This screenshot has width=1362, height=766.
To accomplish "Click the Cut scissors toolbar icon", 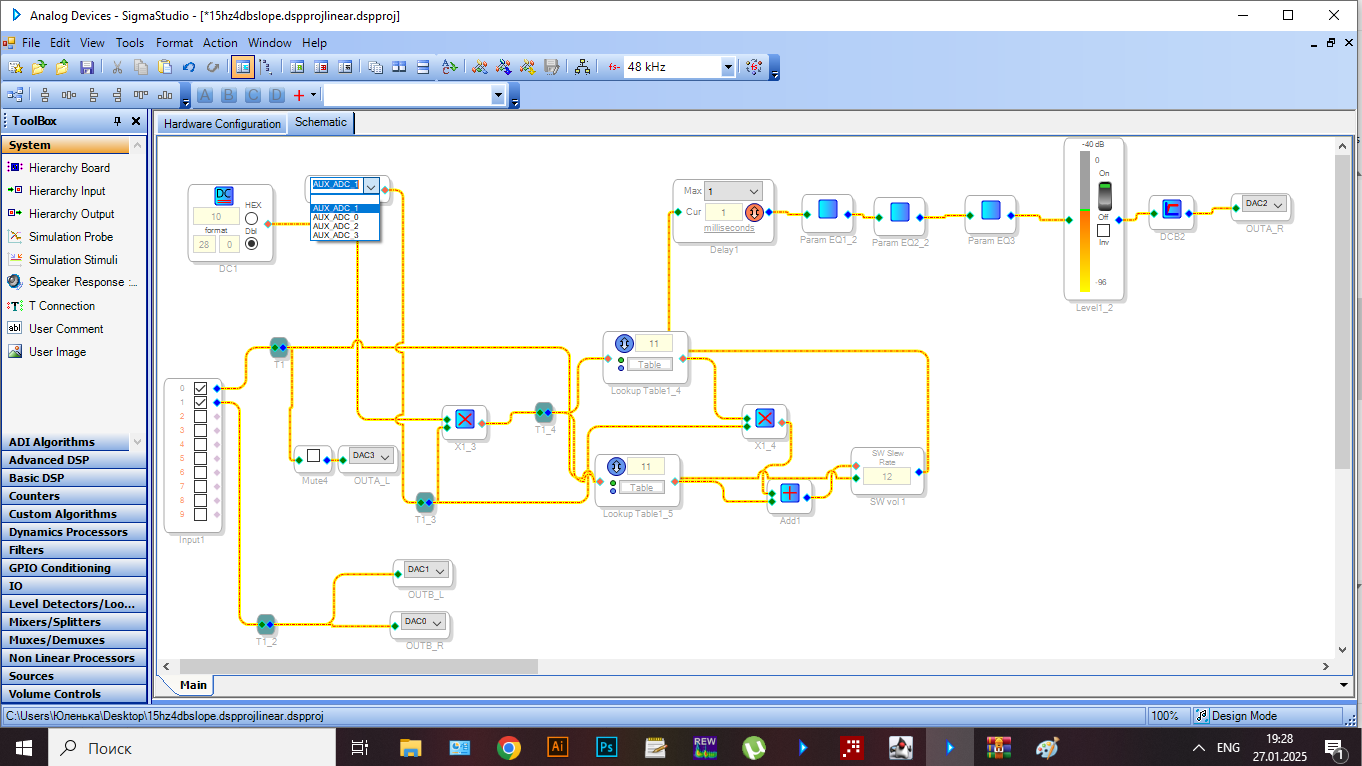I will (x=117, y=67).
